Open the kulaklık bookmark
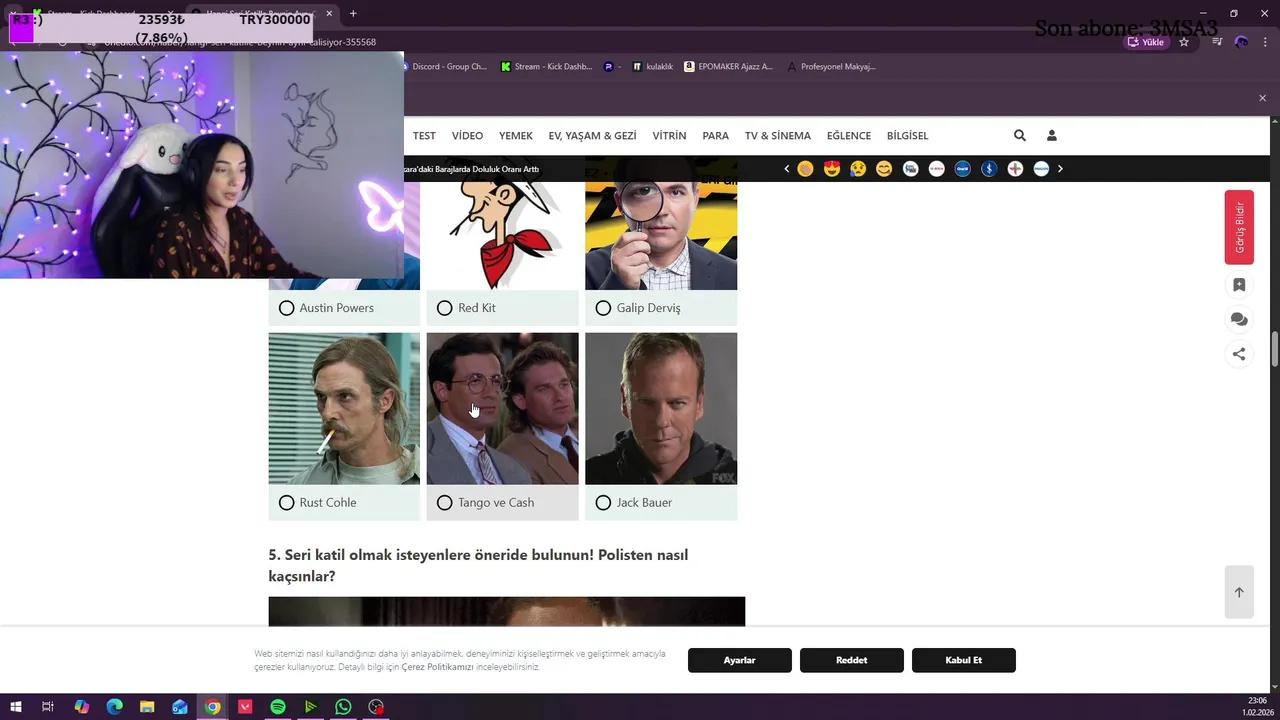This screenshot has width=1280, height=720. (x=653, y=67)
